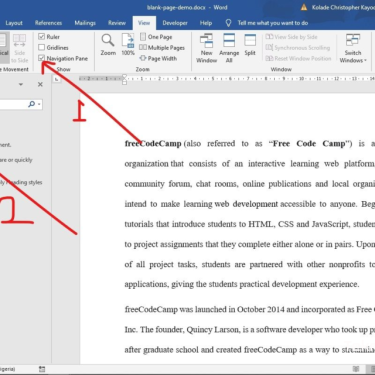Click the status bar view mode icon

pyautogui.click(x=356, y=369)
